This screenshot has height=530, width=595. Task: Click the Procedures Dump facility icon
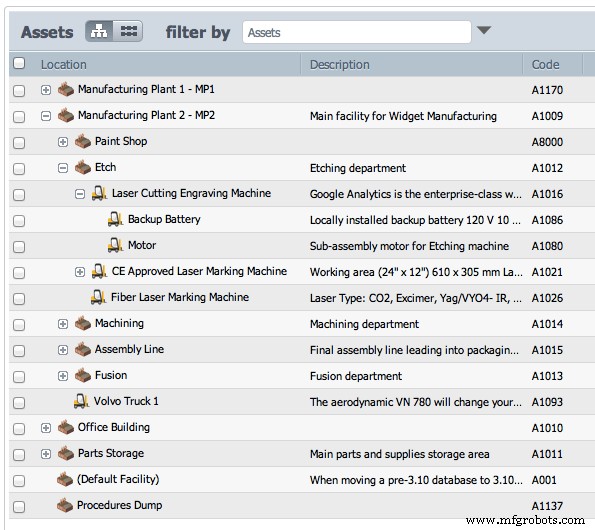pos(65,505)
